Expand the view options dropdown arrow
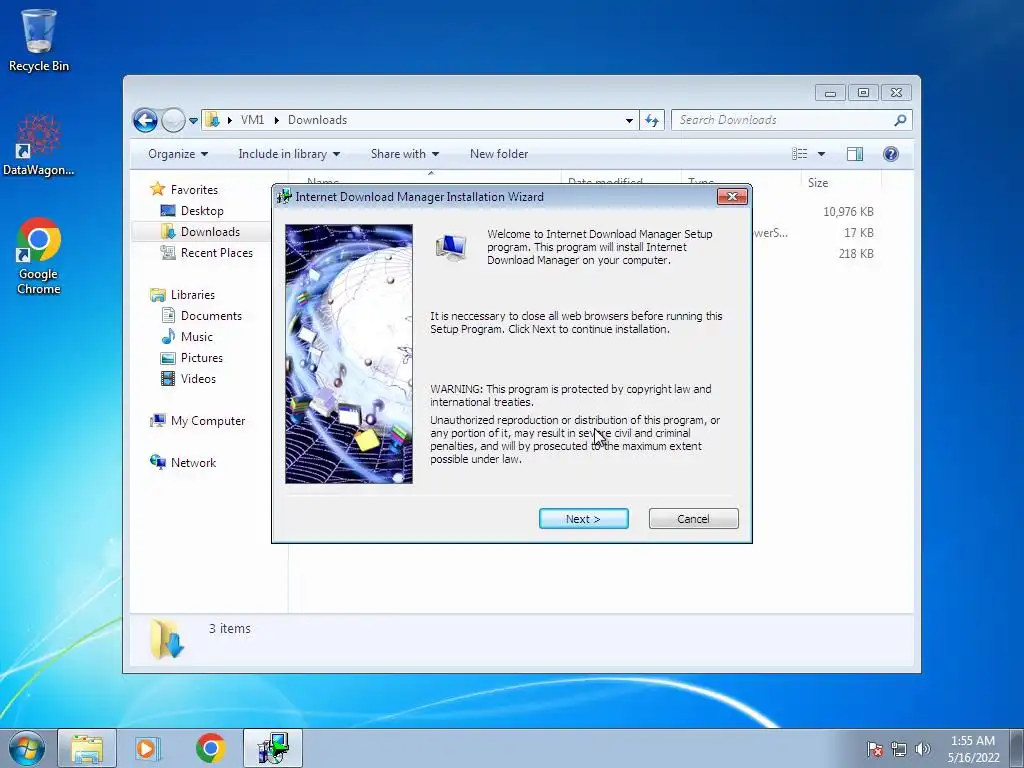This screenshot has width=1024, height=768. pyautogui.click(x=822, y=154)
